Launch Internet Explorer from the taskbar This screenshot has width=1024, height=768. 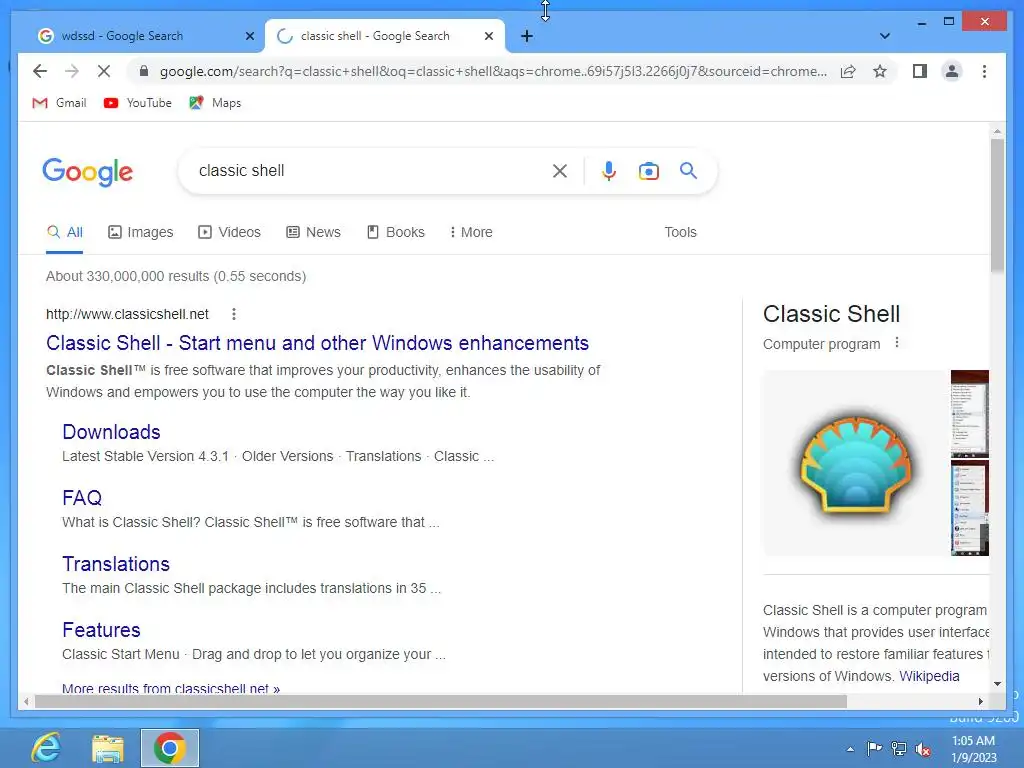(x=47, y=748)
